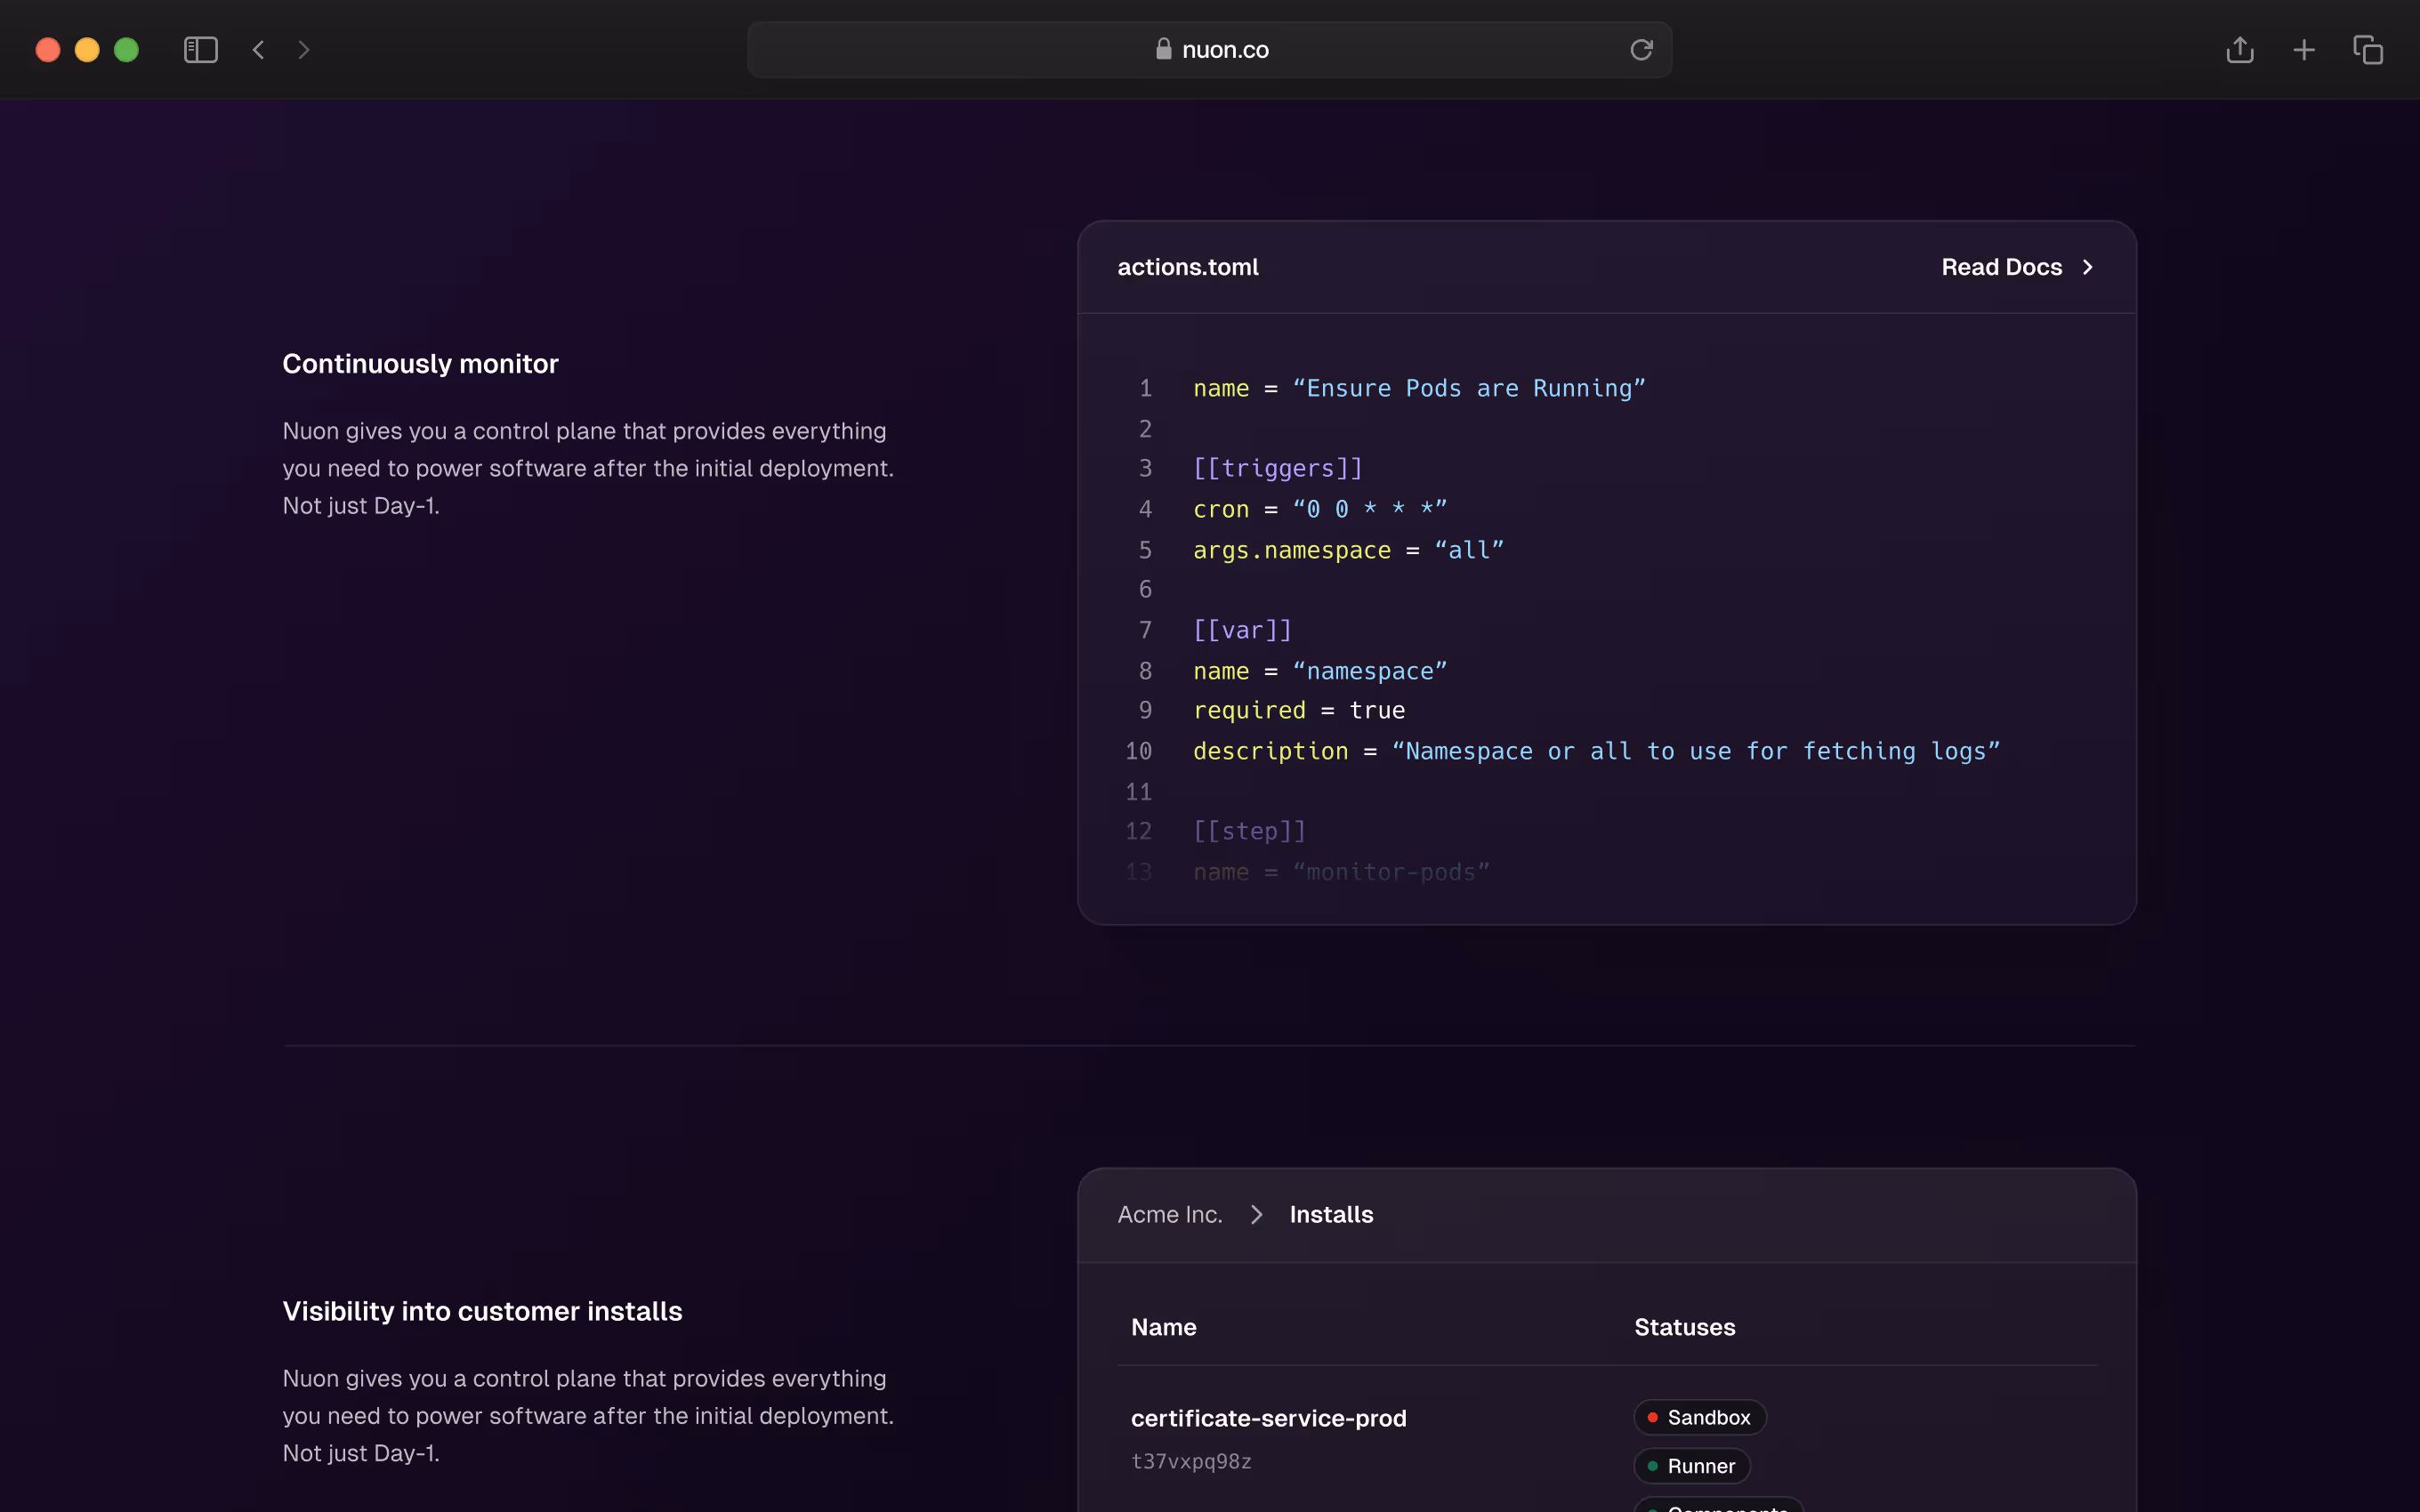Click the Name column header

pos(1163,1327)
